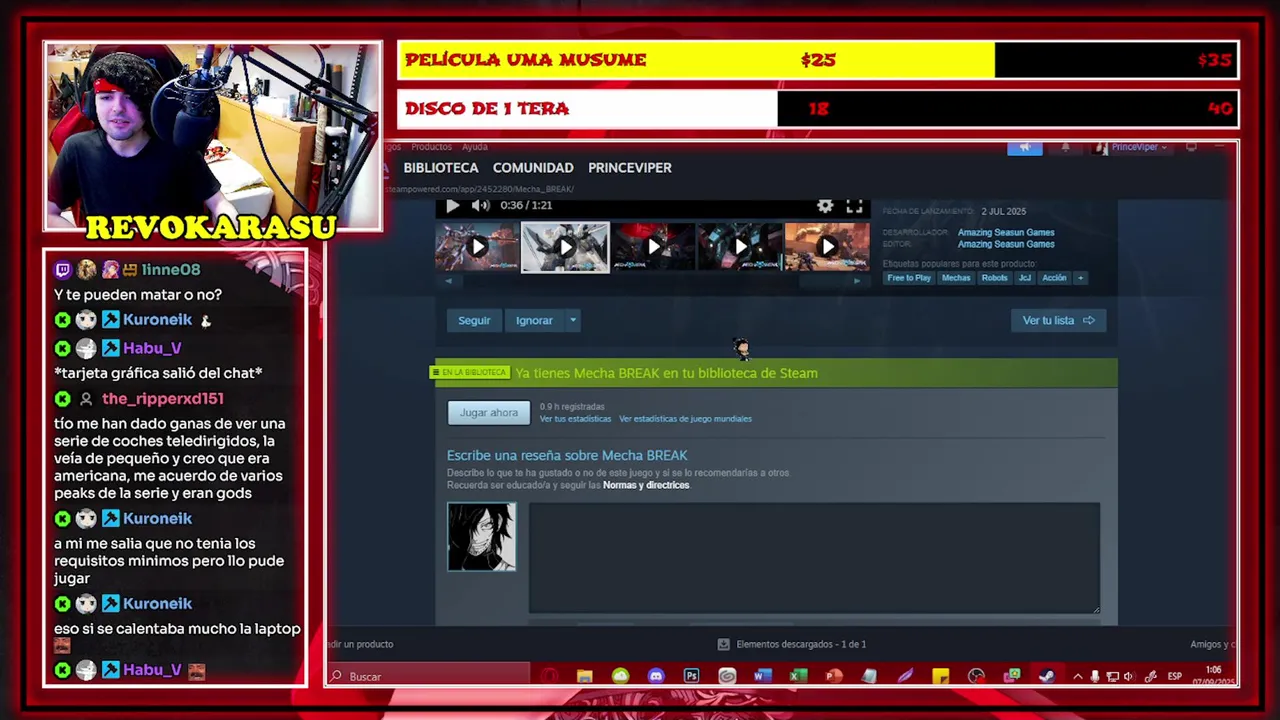Viewport: 1280px width, 720px height.
Task: Mute the trailer volume speaker icon
Action: point(480,205)
